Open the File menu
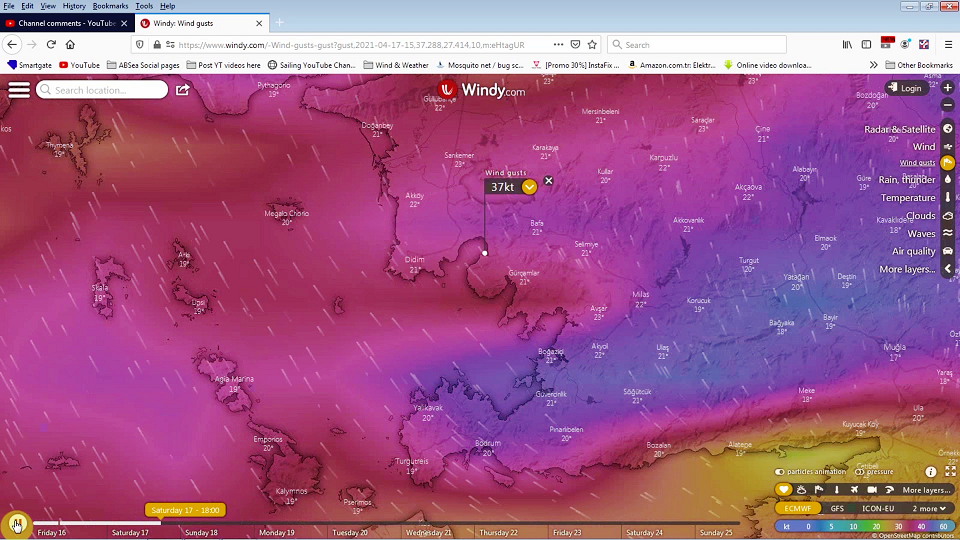Image resolution: width=960 pixels, height=540 pixels. pos(9,6)
